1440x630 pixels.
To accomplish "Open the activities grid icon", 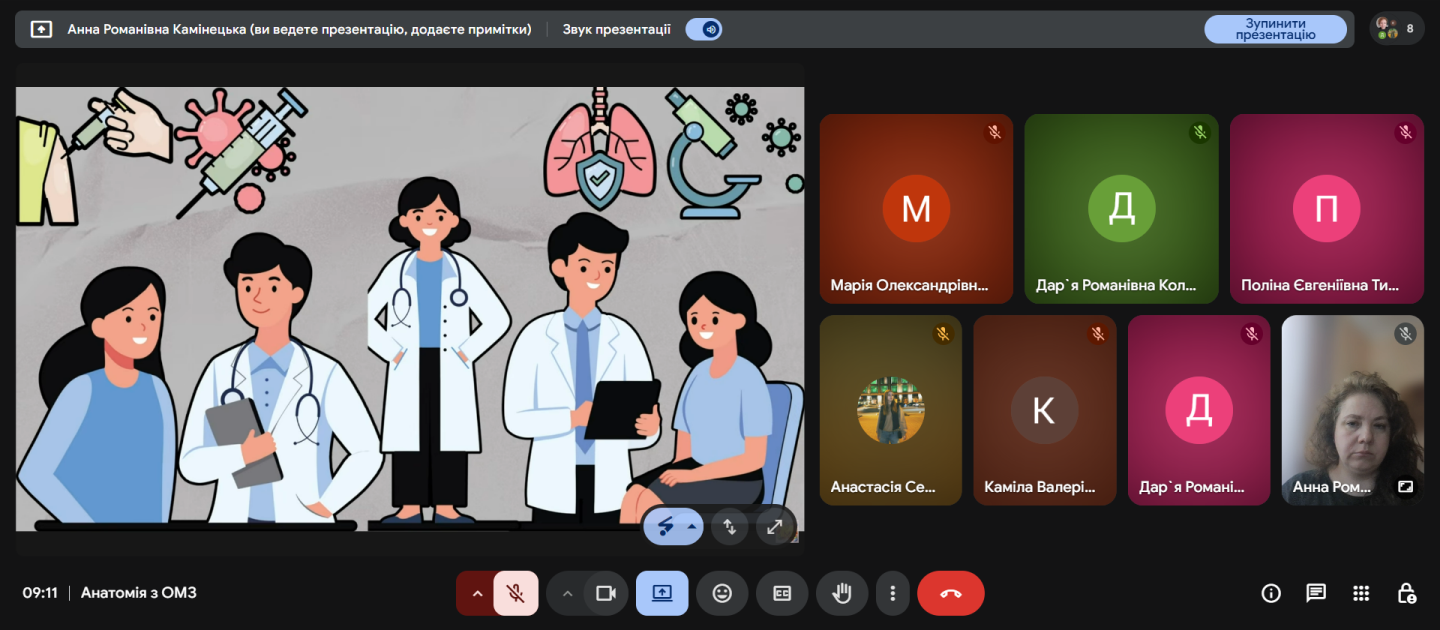I will click(1361, 593).
